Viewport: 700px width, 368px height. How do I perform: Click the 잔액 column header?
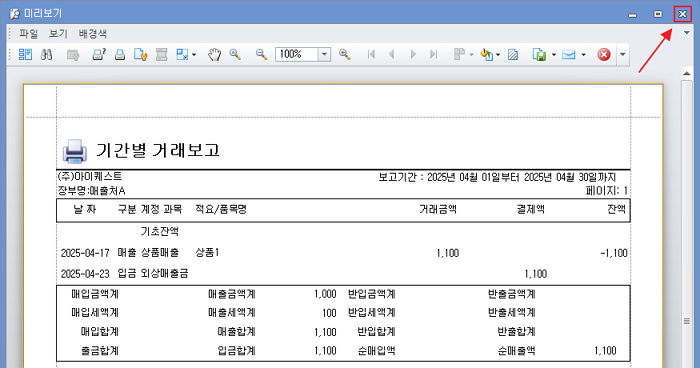click(616, 209)
